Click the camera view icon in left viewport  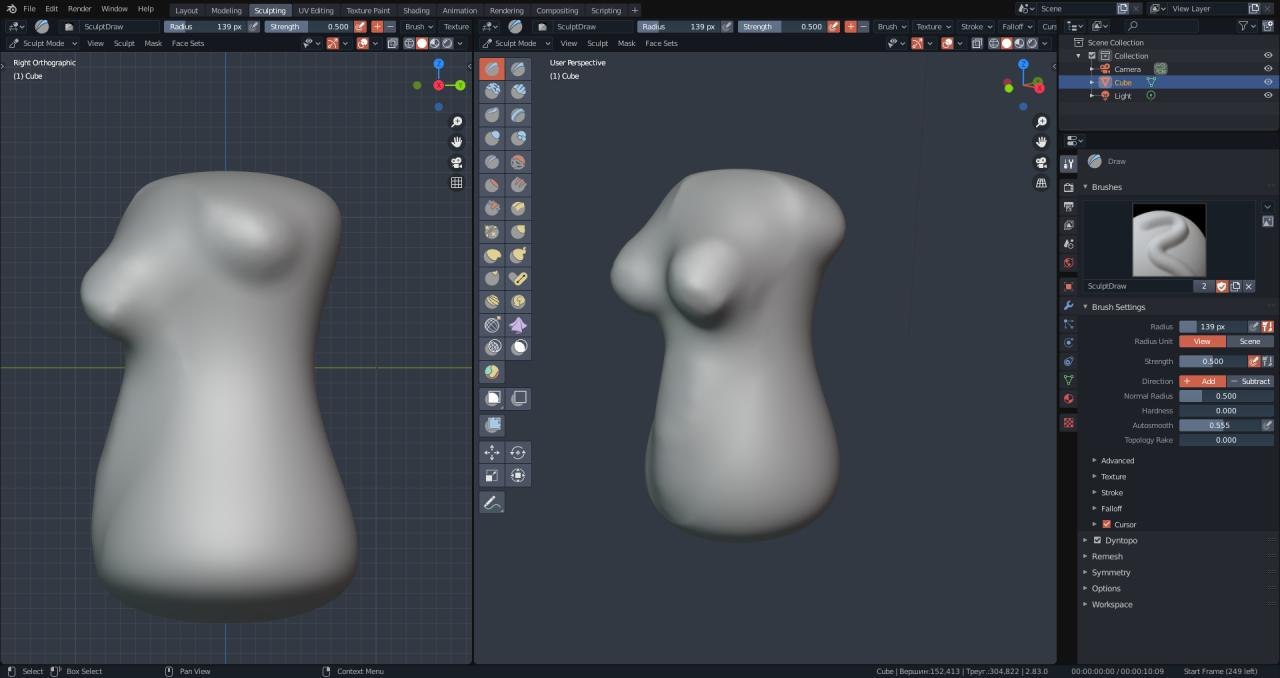tap(456, 163)
